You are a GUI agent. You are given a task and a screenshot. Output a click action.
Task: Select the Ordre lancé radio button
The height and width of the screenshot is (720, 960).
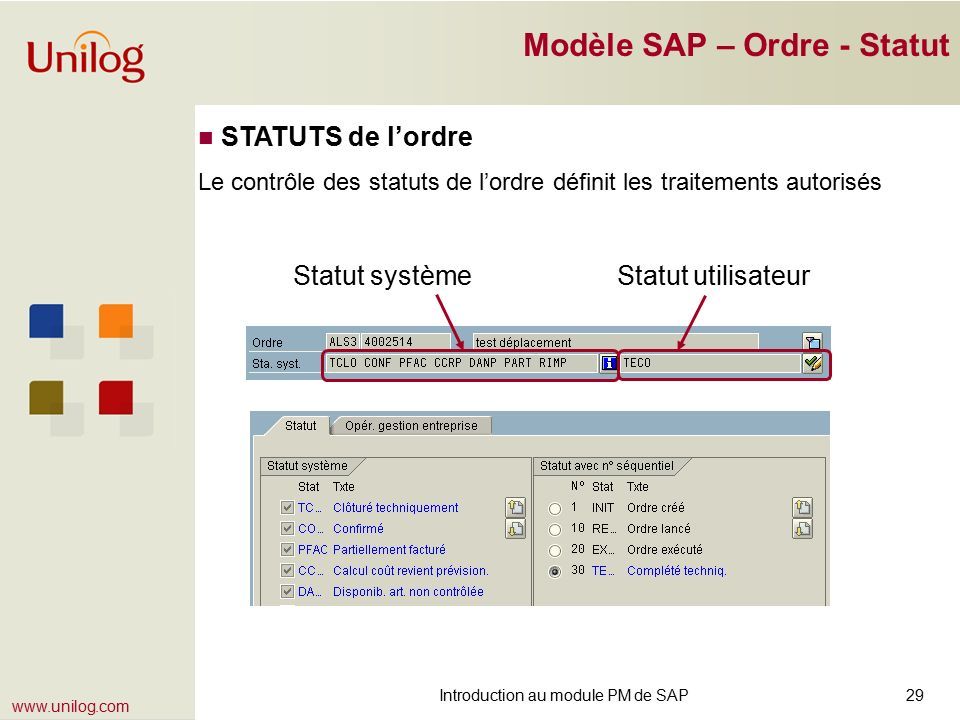point(555,530)
